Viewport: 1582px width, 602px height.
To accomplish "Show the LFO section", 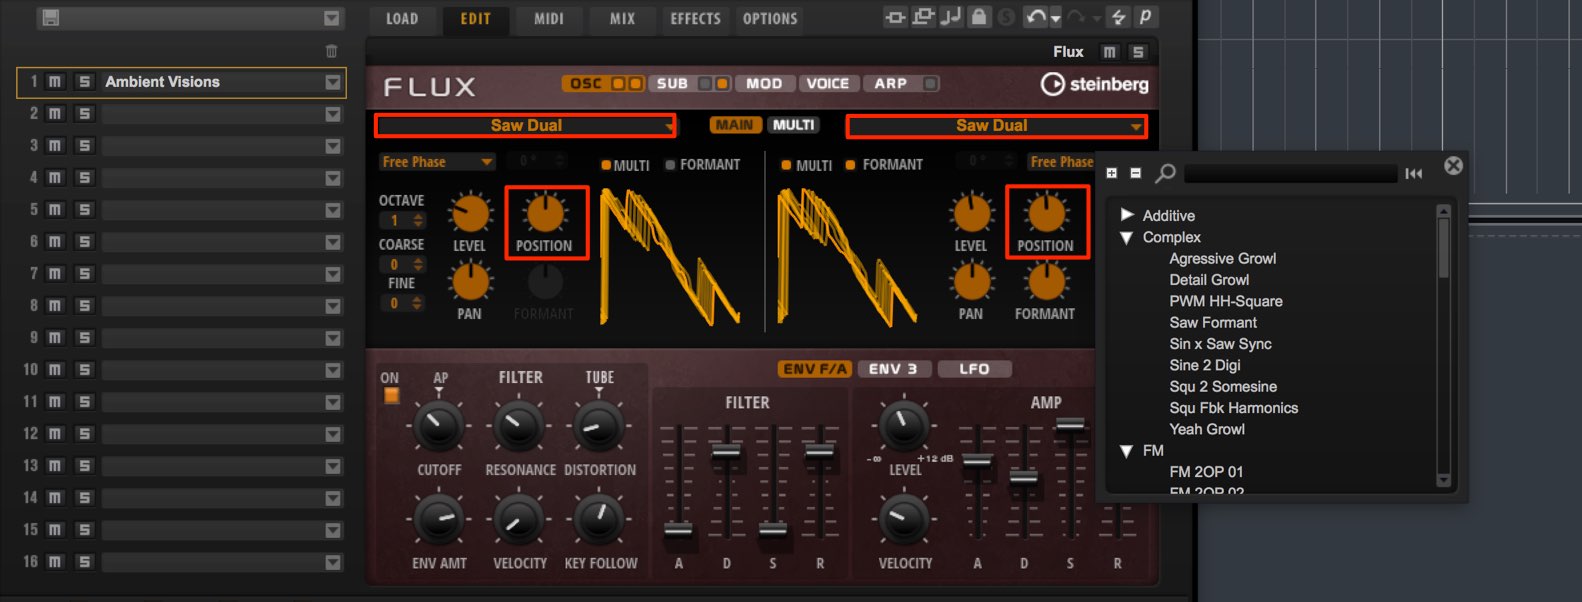I will pos(974,369).
